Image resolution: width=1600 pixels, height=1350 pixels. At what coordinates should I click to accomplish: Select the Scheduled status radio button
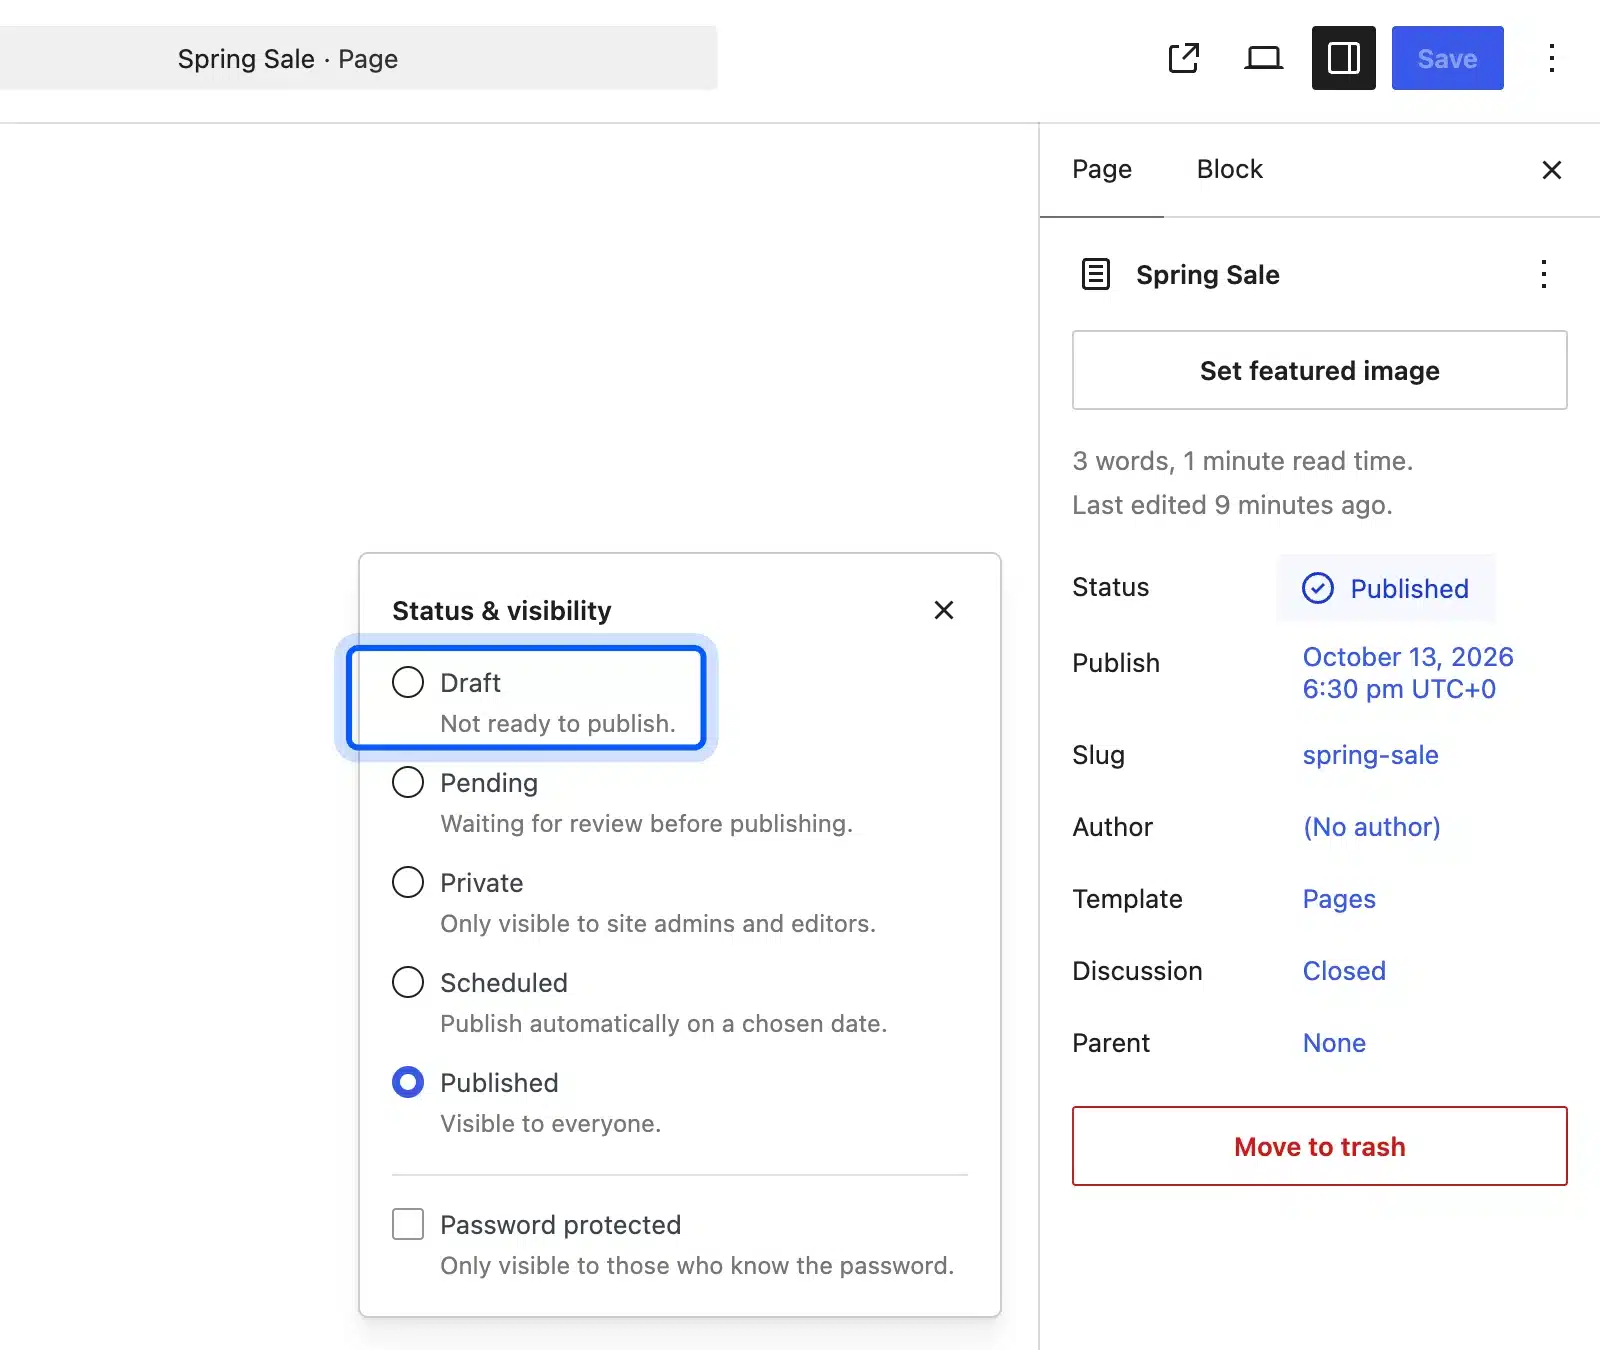(408, 982)
